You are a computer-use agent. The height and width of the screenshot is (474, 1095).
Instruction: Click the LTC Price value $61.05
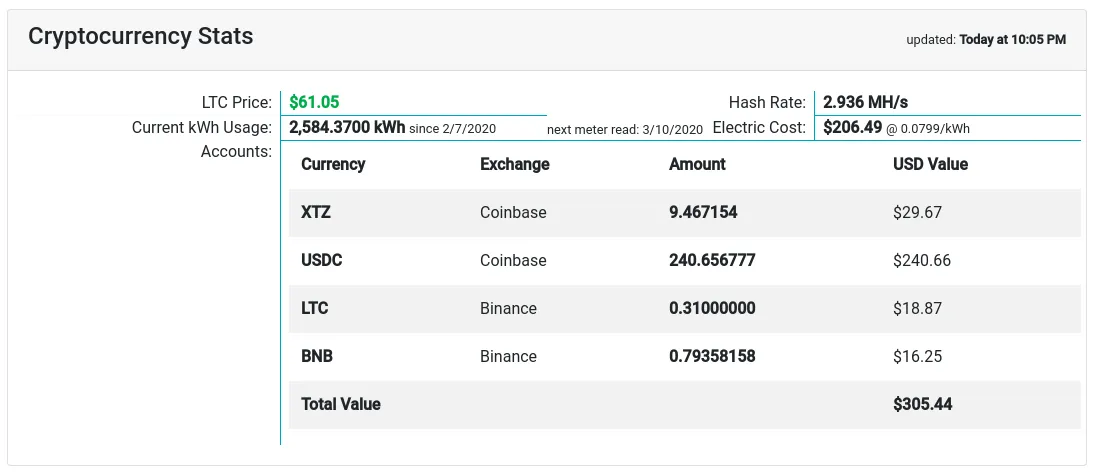click(314, 102)
